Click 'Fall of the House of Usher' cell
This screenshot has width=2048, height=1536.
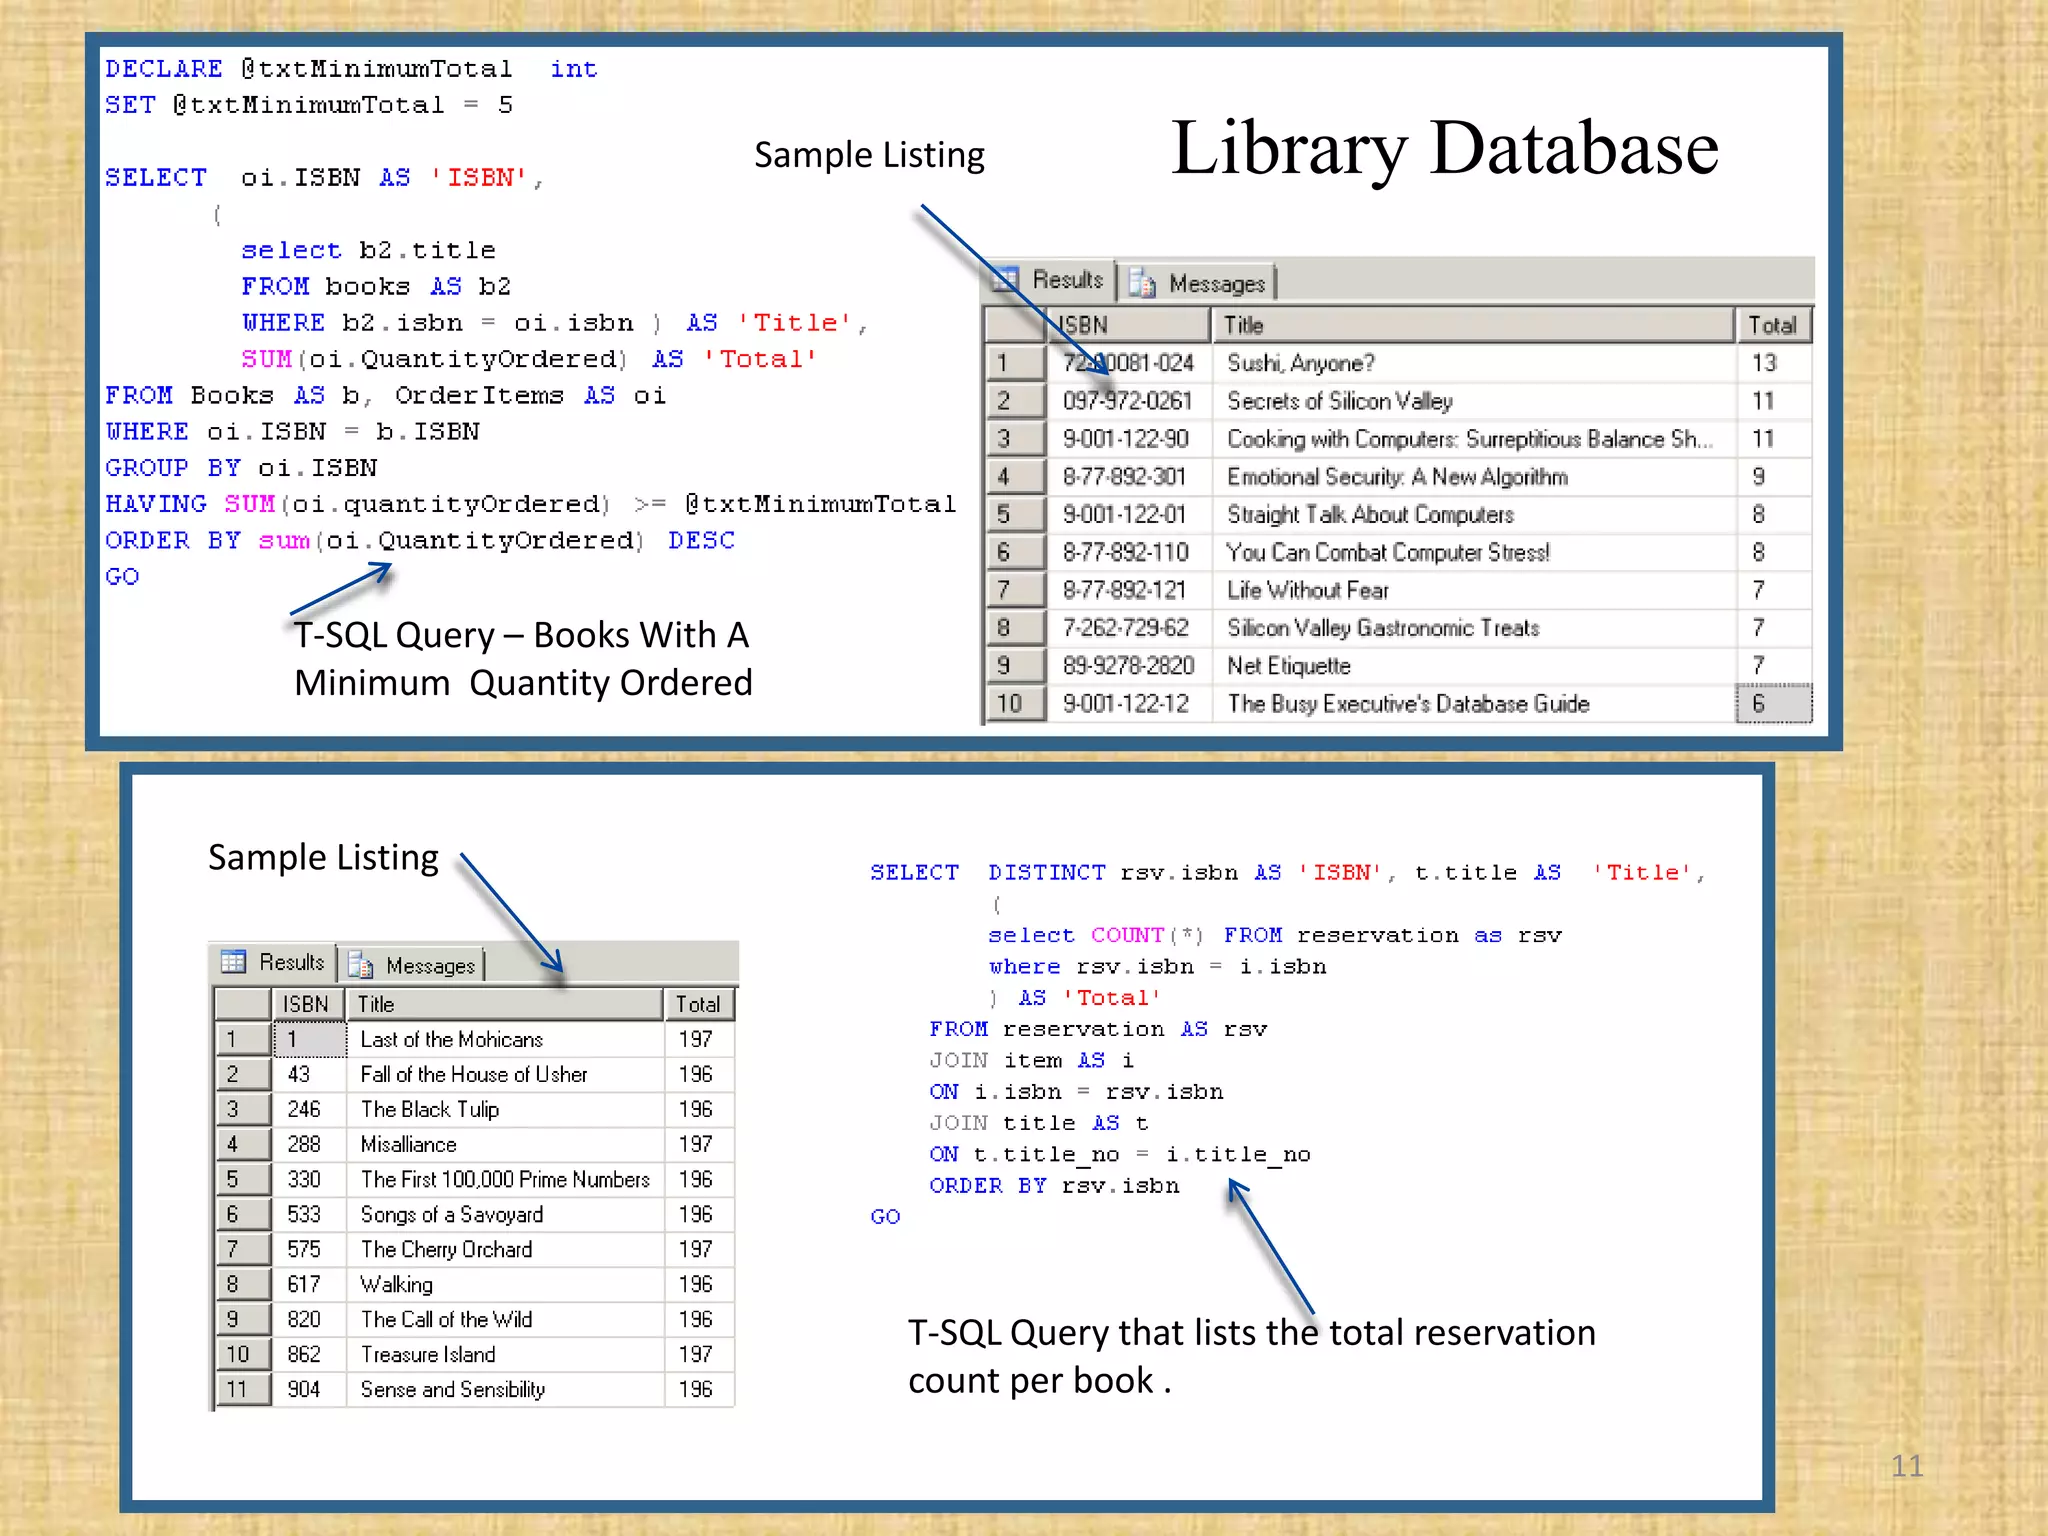[x=505, y=1075]
